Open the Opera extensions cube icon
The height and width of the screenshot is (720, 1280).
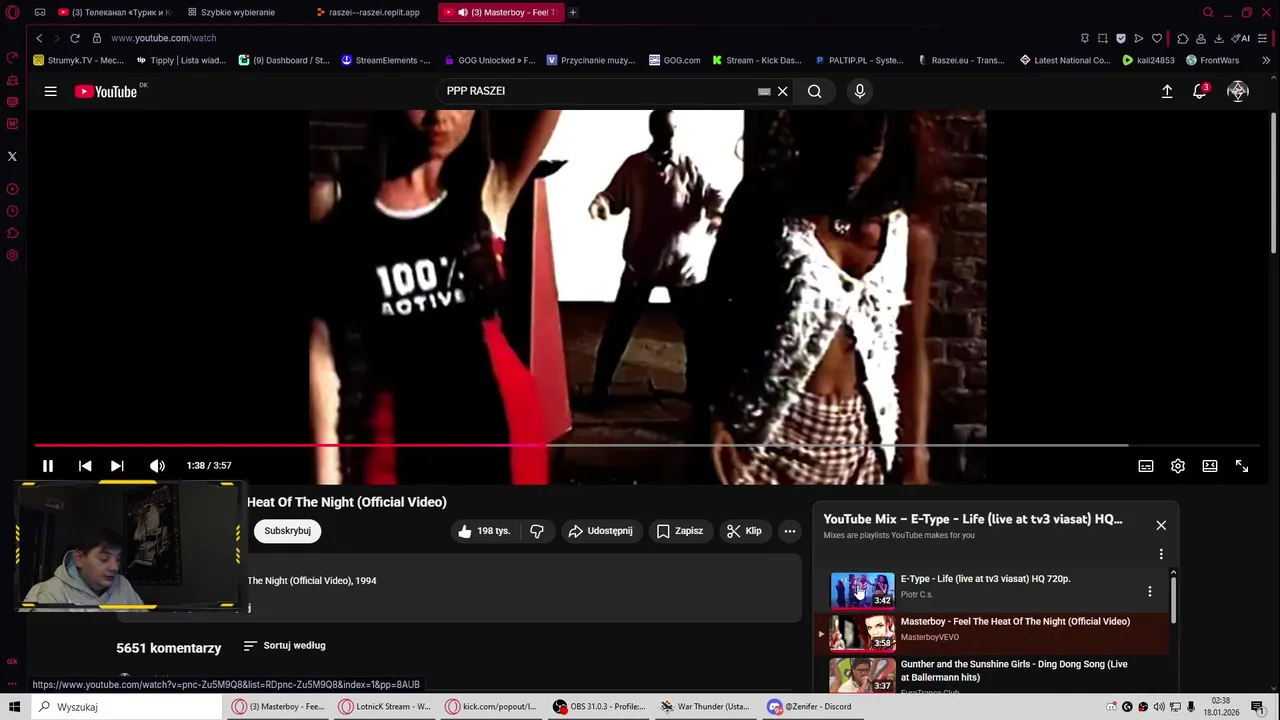tap(1183, 38)
